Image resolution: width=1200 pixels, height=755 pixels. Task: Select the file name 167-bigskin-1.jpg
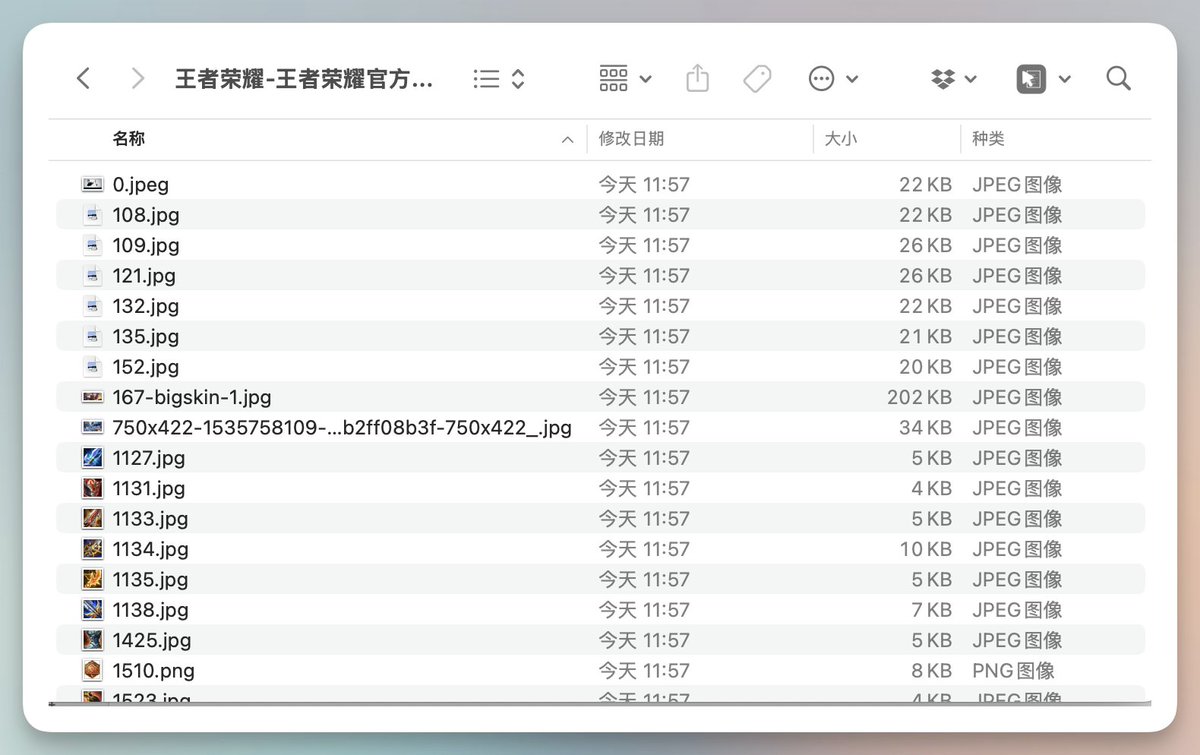pyautogui.click(x=192, y=397)
